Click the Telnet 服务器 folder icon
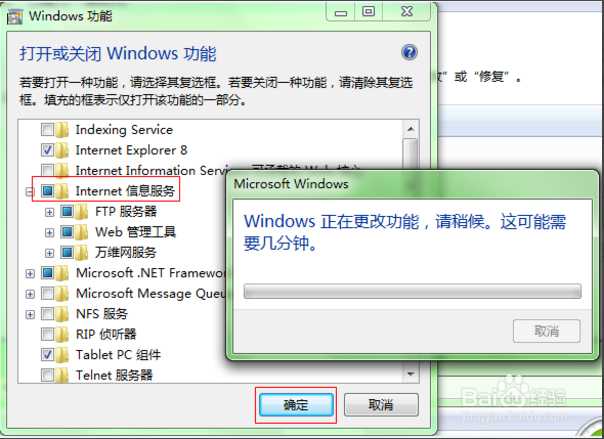604x439 pixels. (62, 375)
